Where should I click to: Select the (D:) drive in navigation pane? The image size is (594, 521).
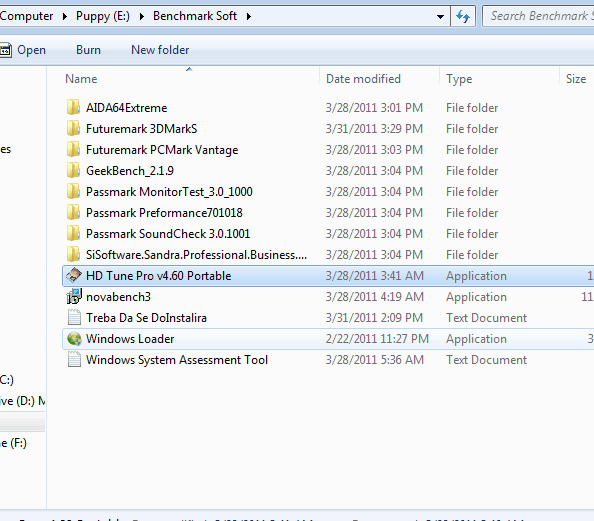pos(23,401)
